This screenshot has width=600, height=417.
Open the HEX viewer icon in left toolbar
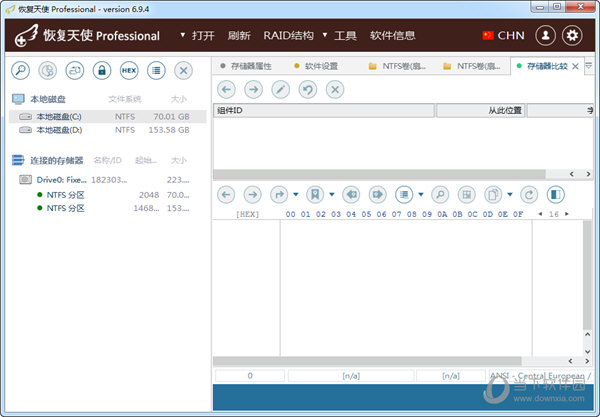coord(129,70)
